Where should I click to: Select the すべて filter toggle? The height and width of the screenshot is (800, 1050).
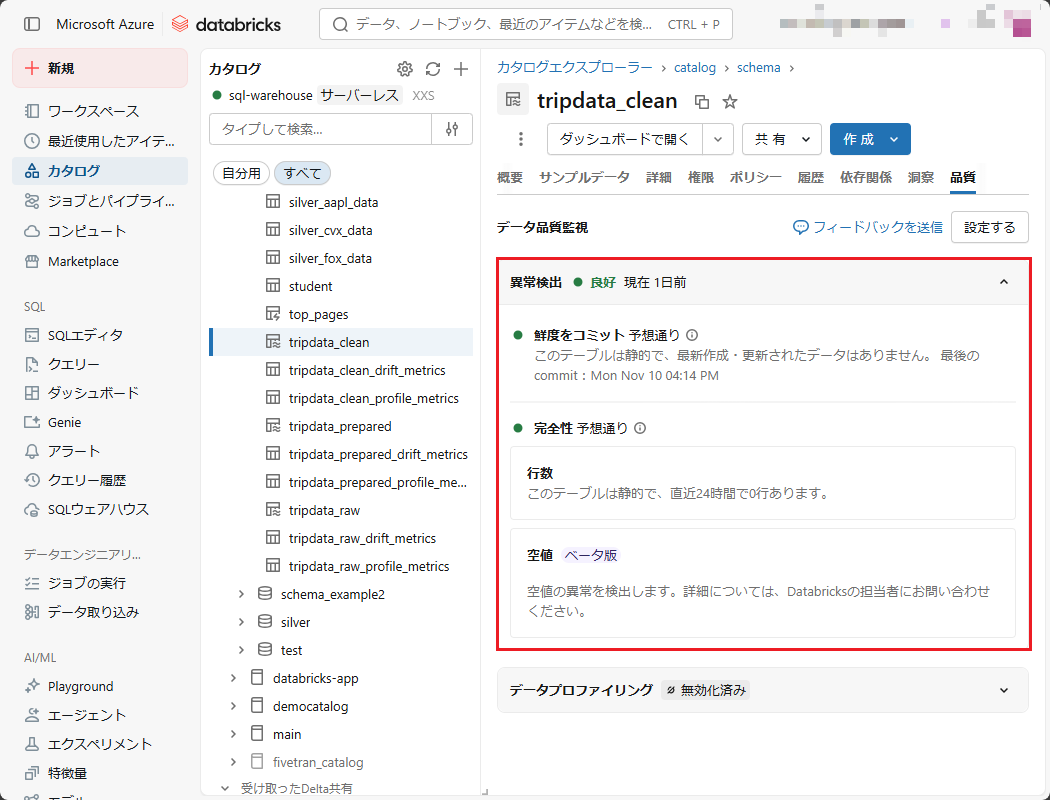pos(302,173)
